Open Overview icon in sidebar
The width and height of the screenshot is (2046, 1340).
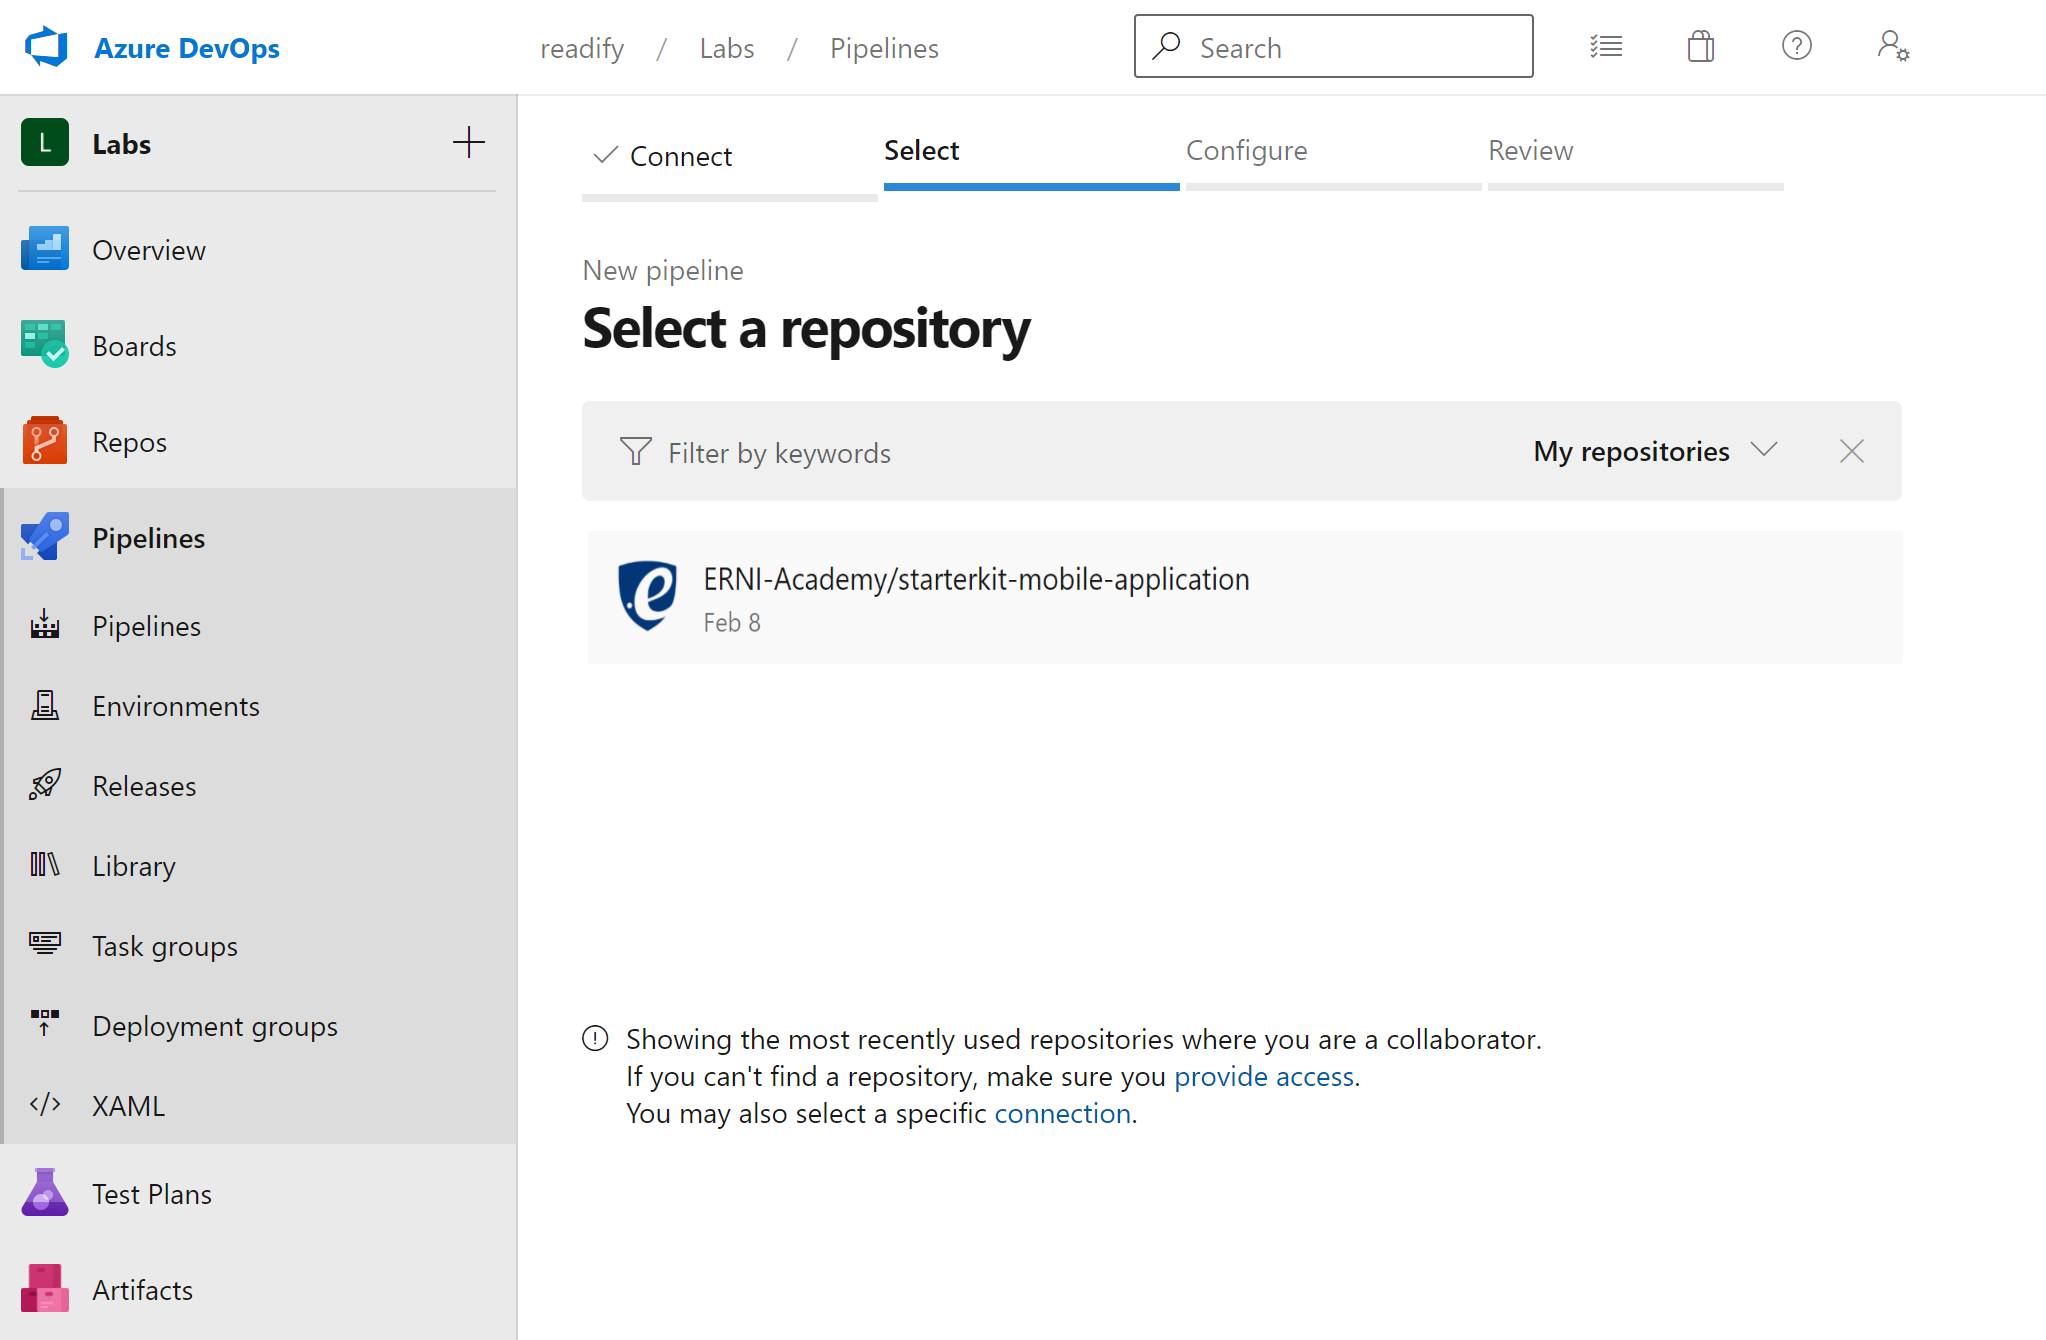(45, 249)
